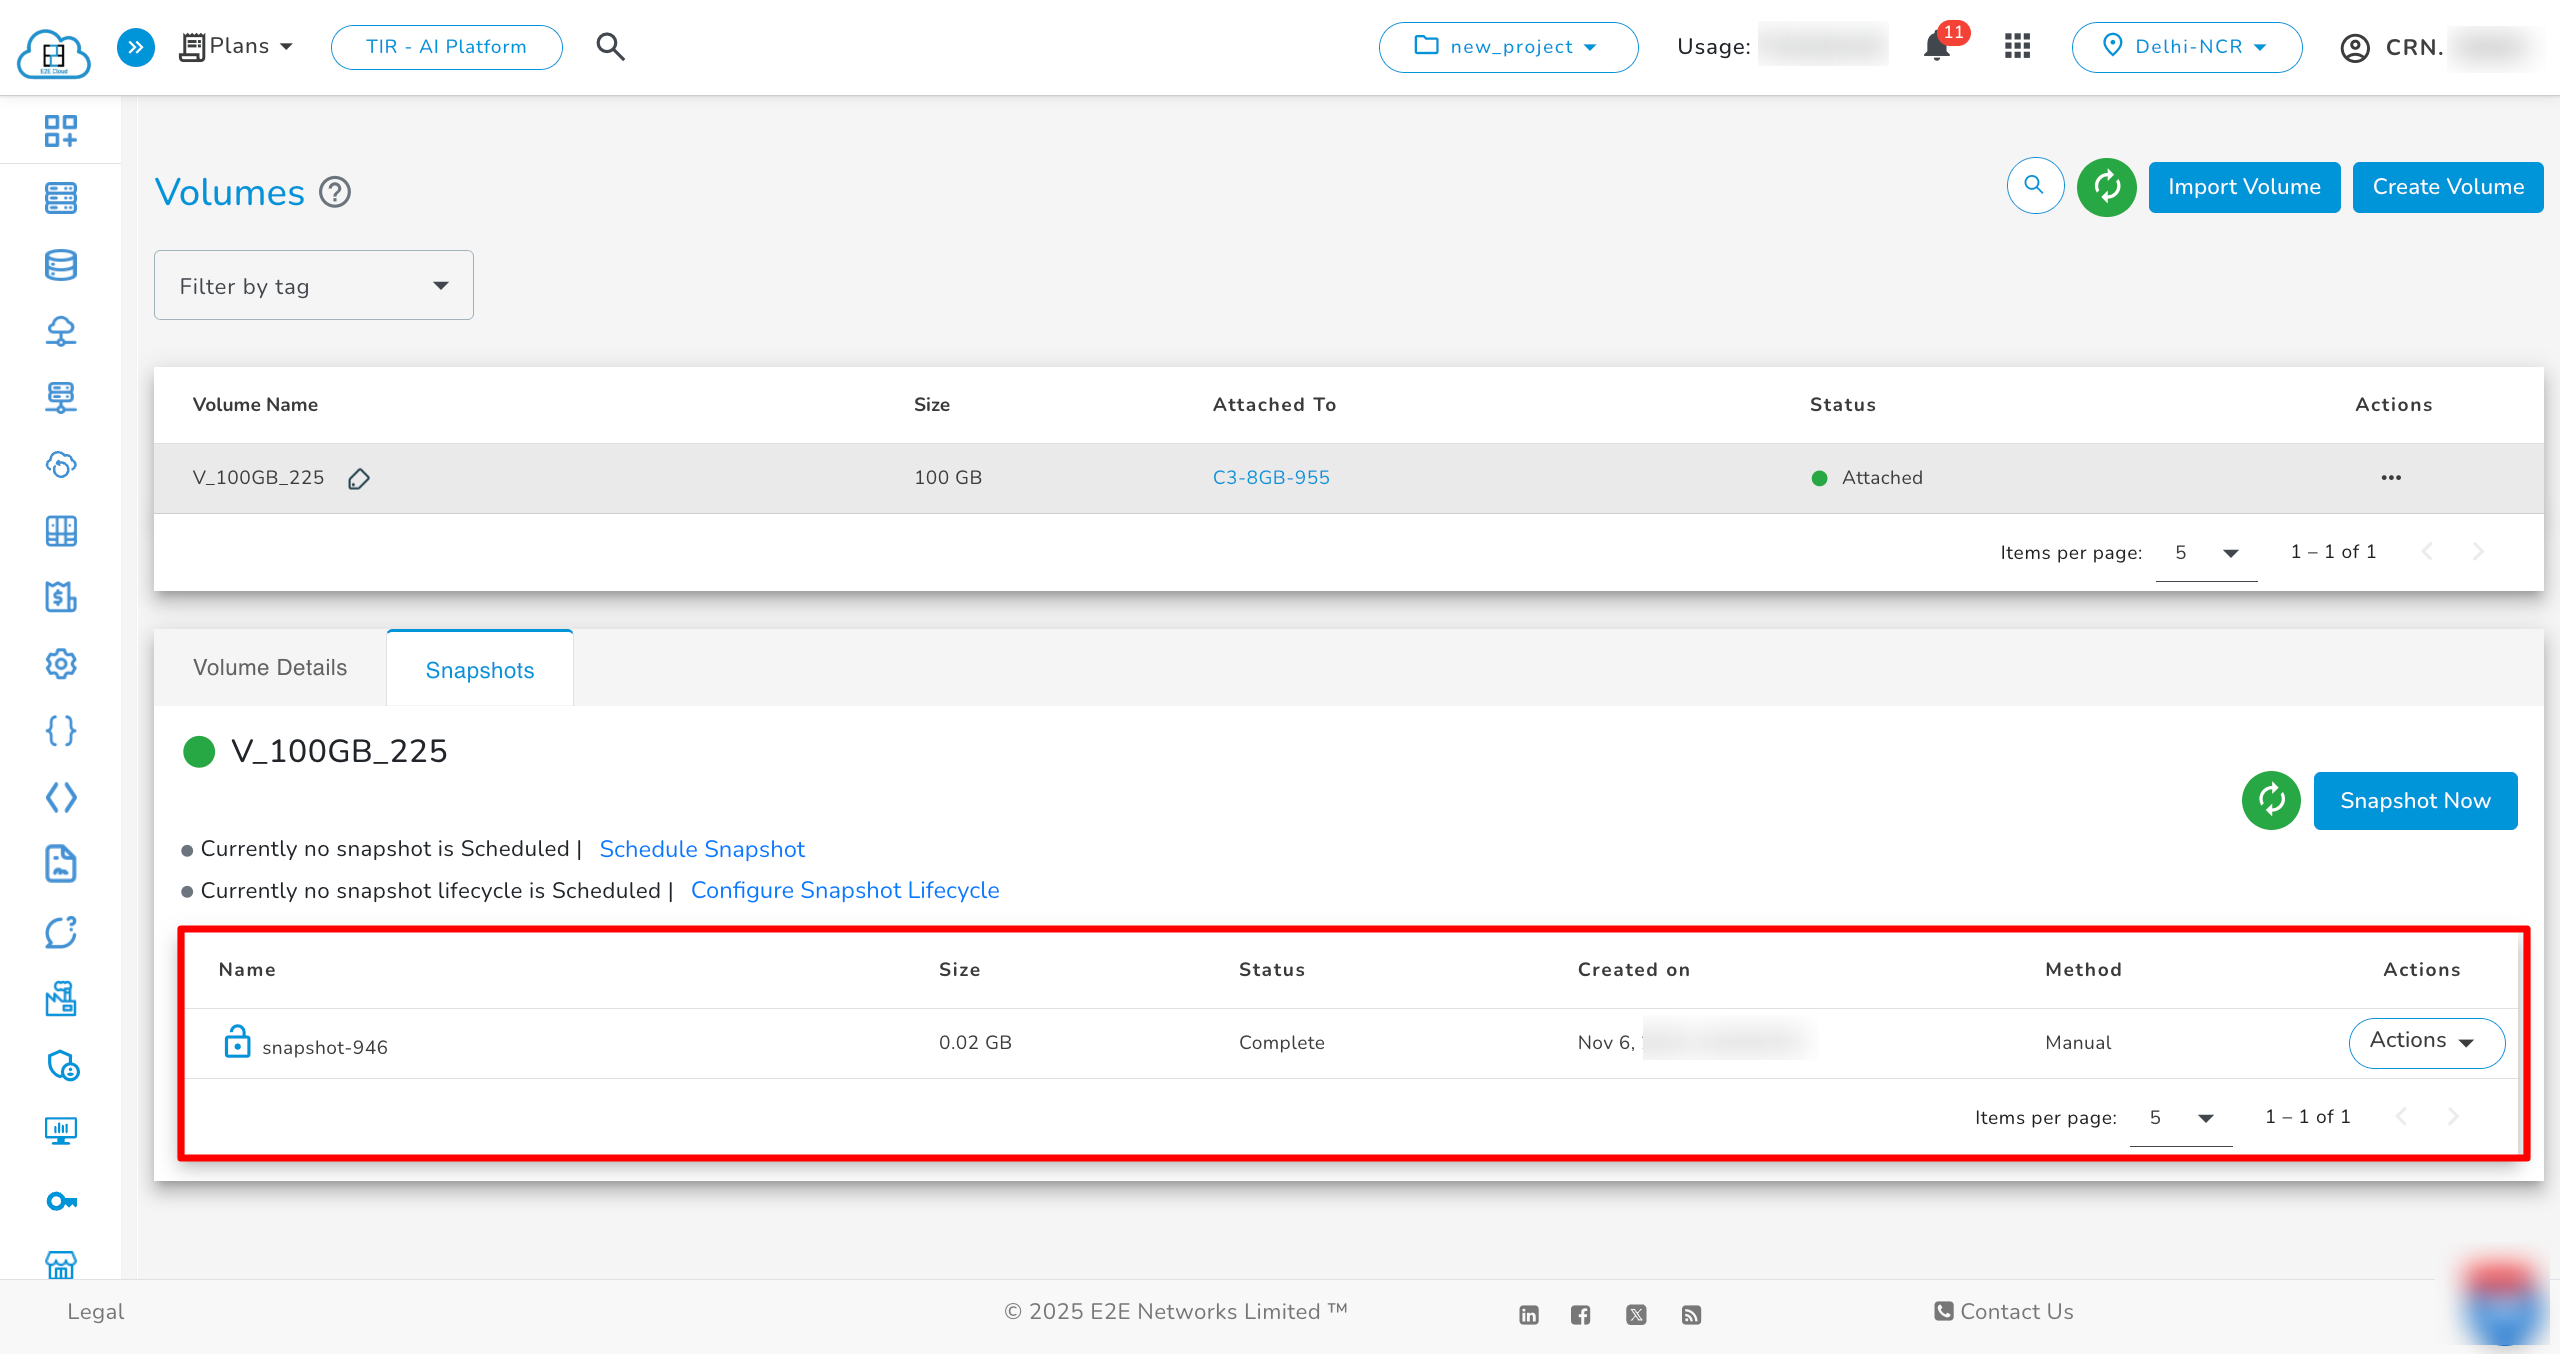Click the help question mark beside Volumes
This screenshot has width=2560, height=1354.
coord(335,192)
